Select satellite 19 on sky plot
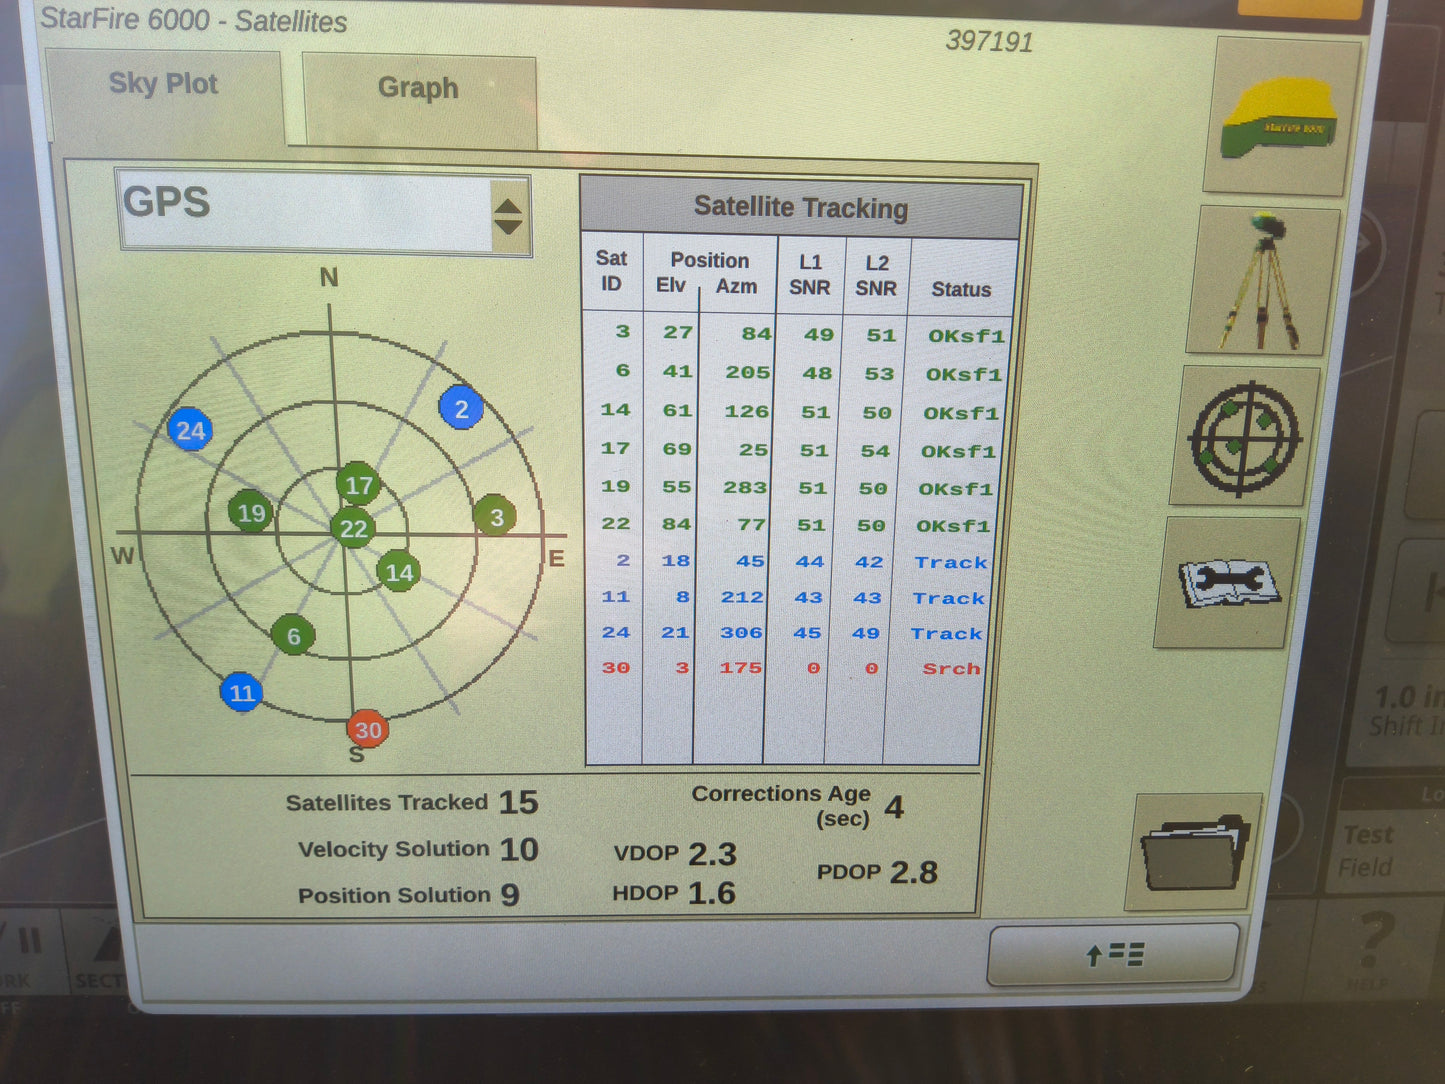Screen dimensions: 1445x1084 point(250,513)
